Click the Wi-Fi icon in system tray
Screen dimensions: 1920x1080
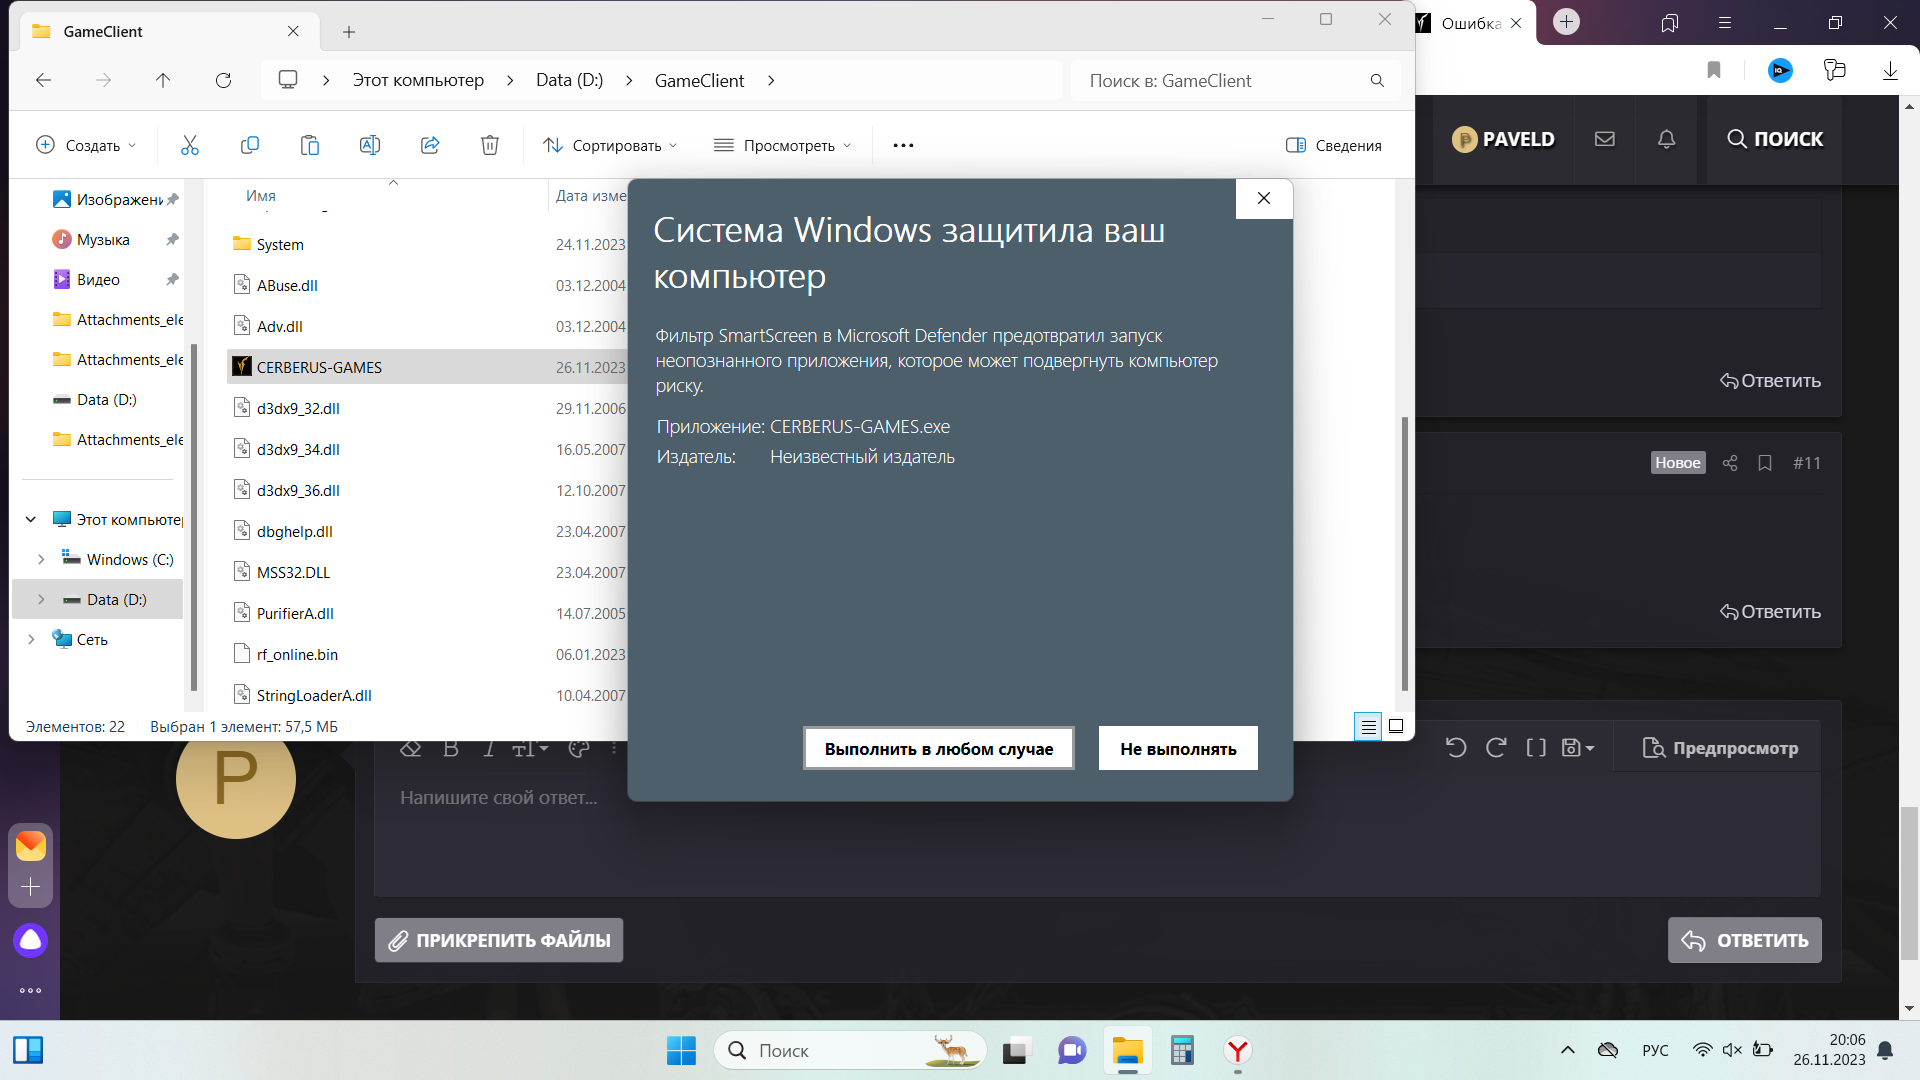[x=1702, y=1050]
